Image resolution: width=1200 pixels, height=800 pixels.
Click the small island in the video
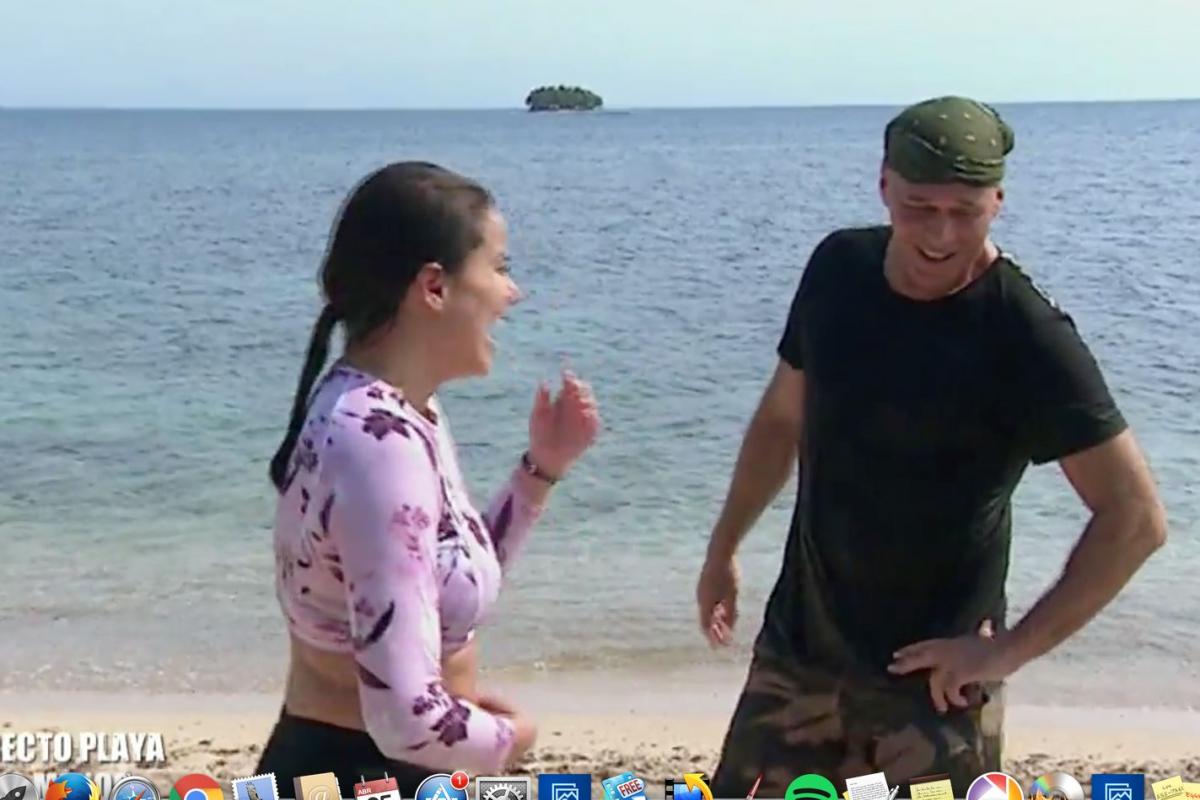tap(564, 98)
